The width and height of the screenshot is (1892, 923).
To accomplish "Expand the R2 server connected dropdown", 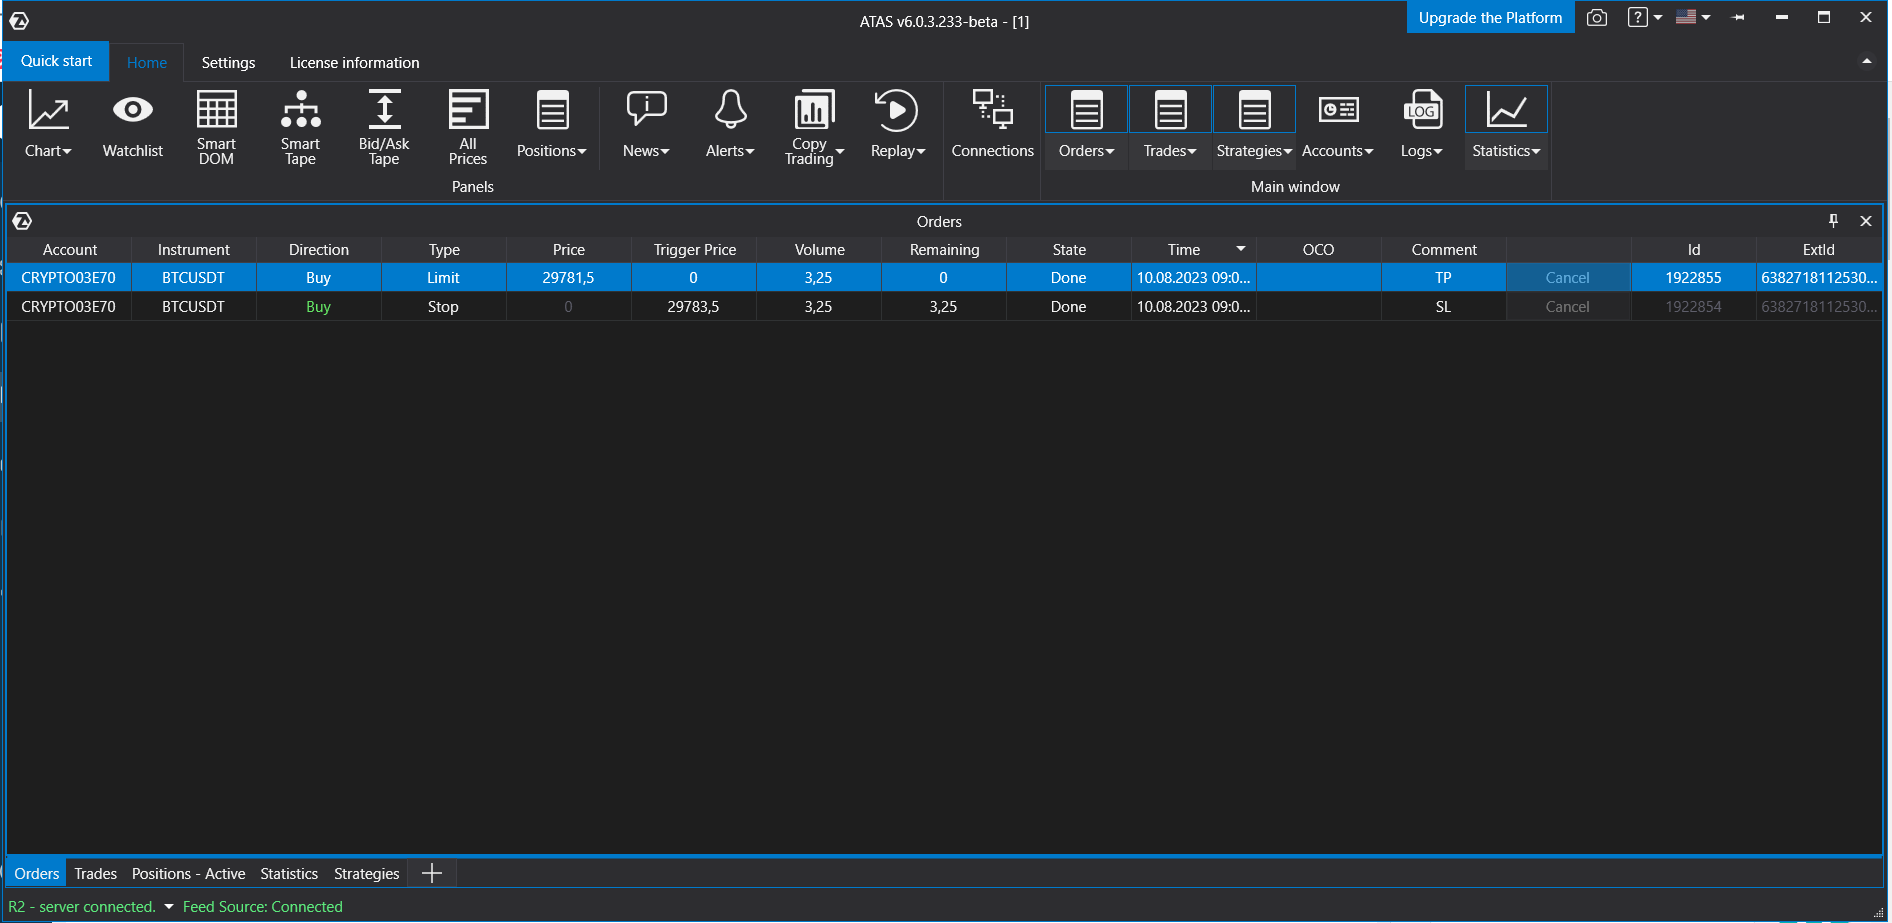I will (x=166, y=906).
